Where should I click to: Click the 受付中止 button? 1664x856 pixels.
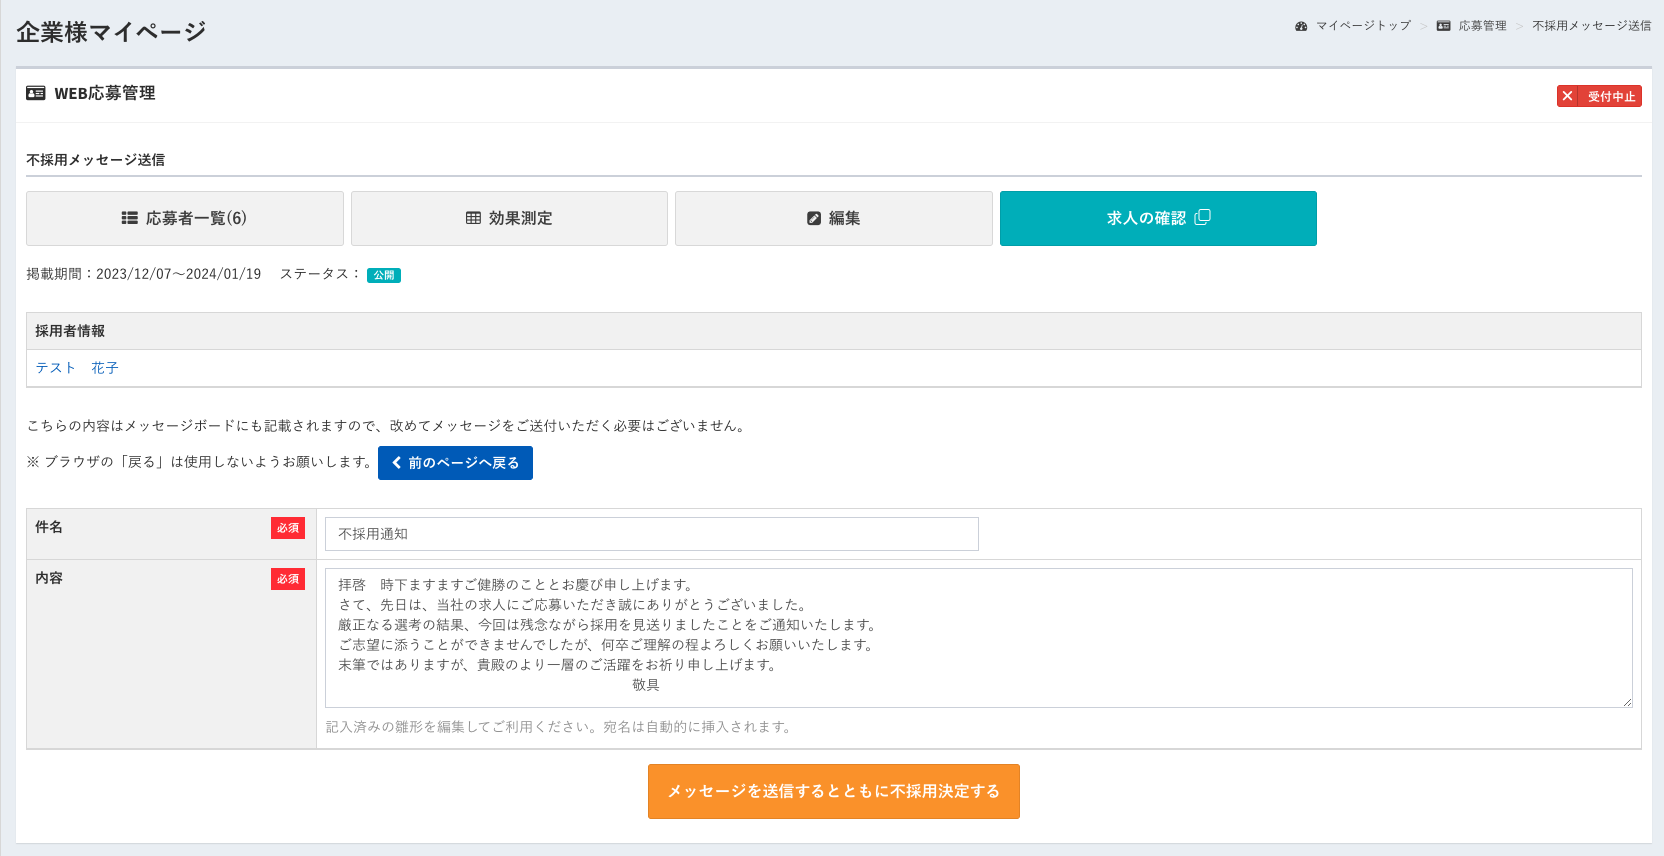pos(1599,96)
